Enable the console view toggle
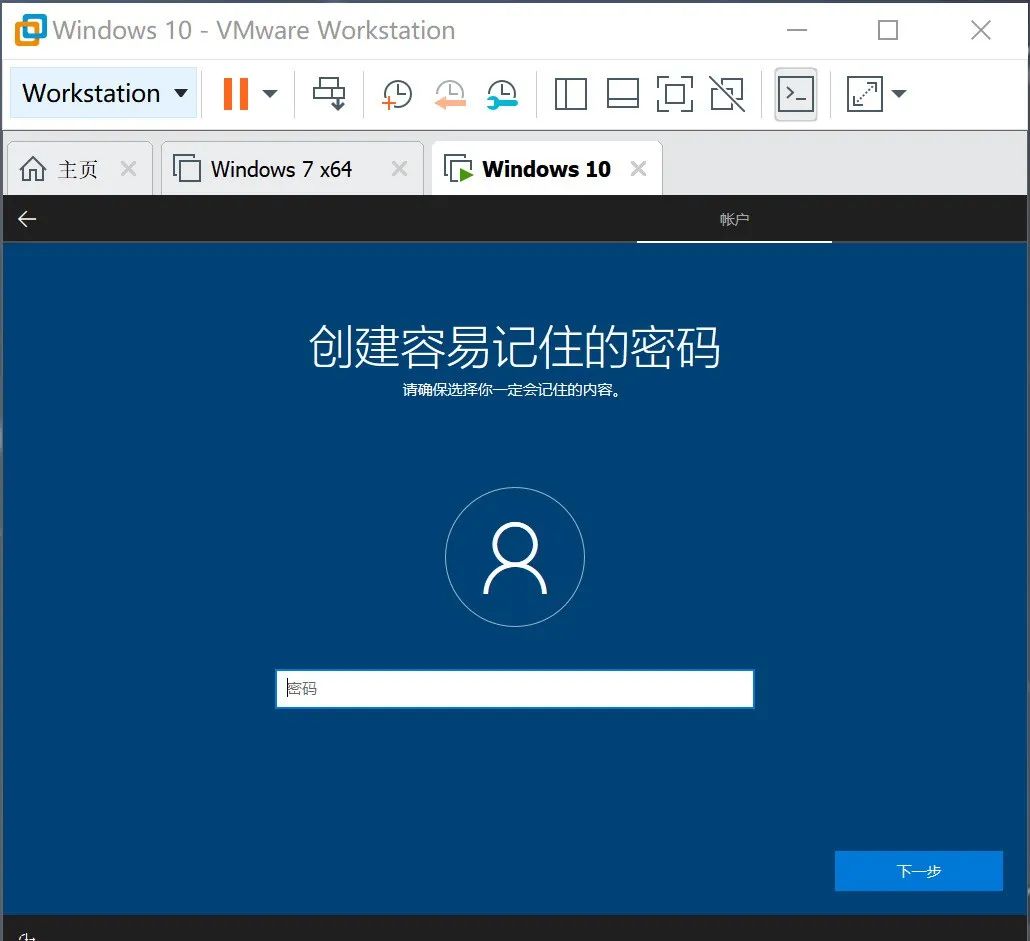1030x941 pixels. click(795, 93)
